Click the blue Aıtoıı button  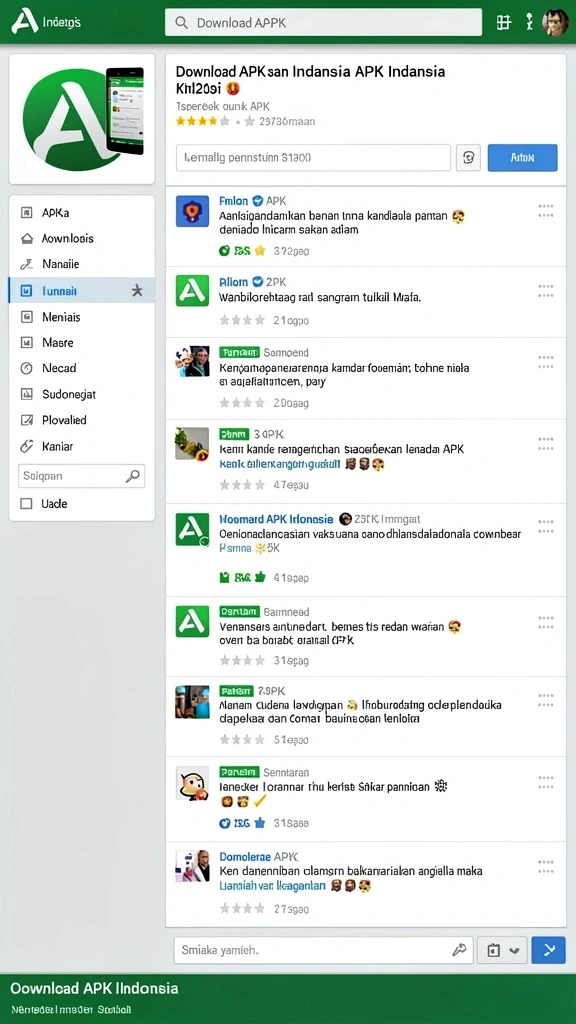pos(522,157)
